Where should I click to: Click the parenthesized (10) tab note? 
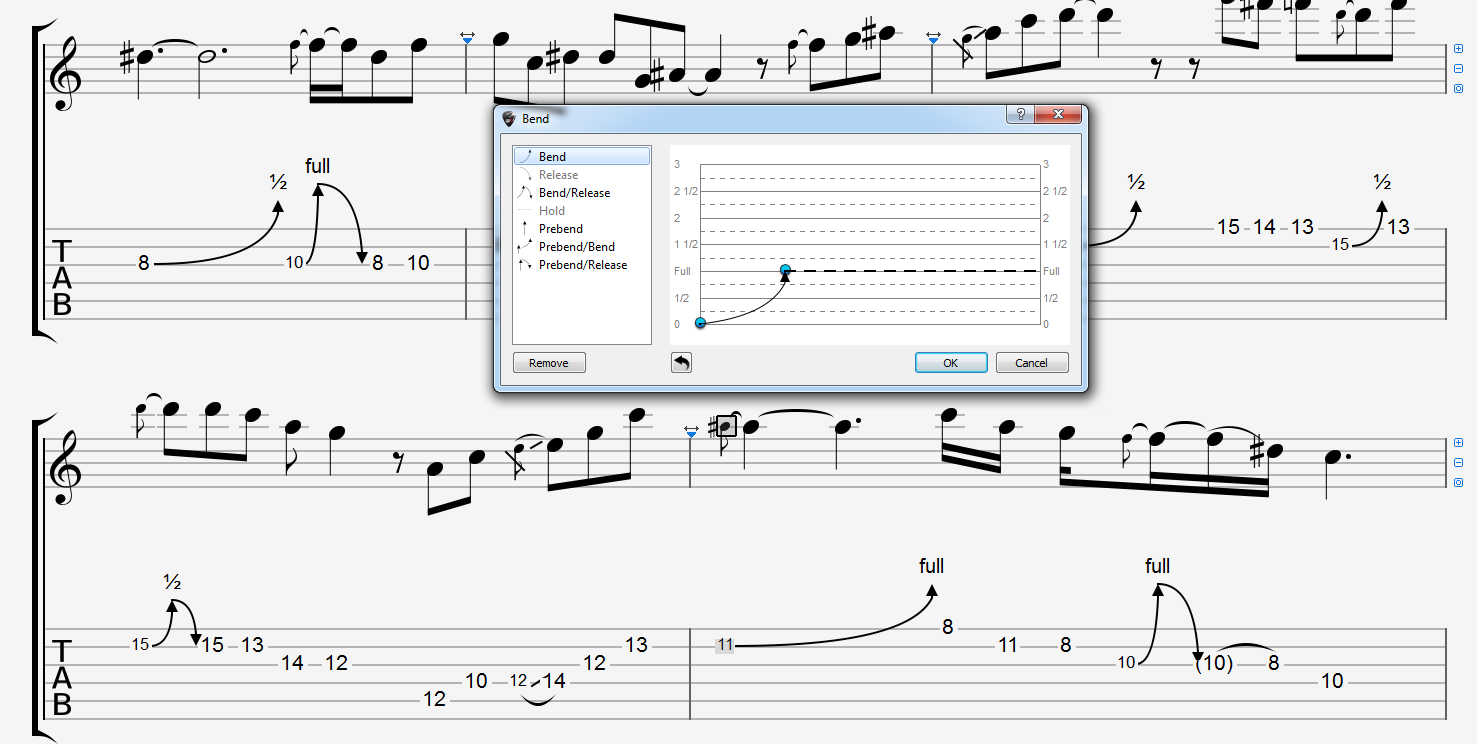[x=1214, y=663]
